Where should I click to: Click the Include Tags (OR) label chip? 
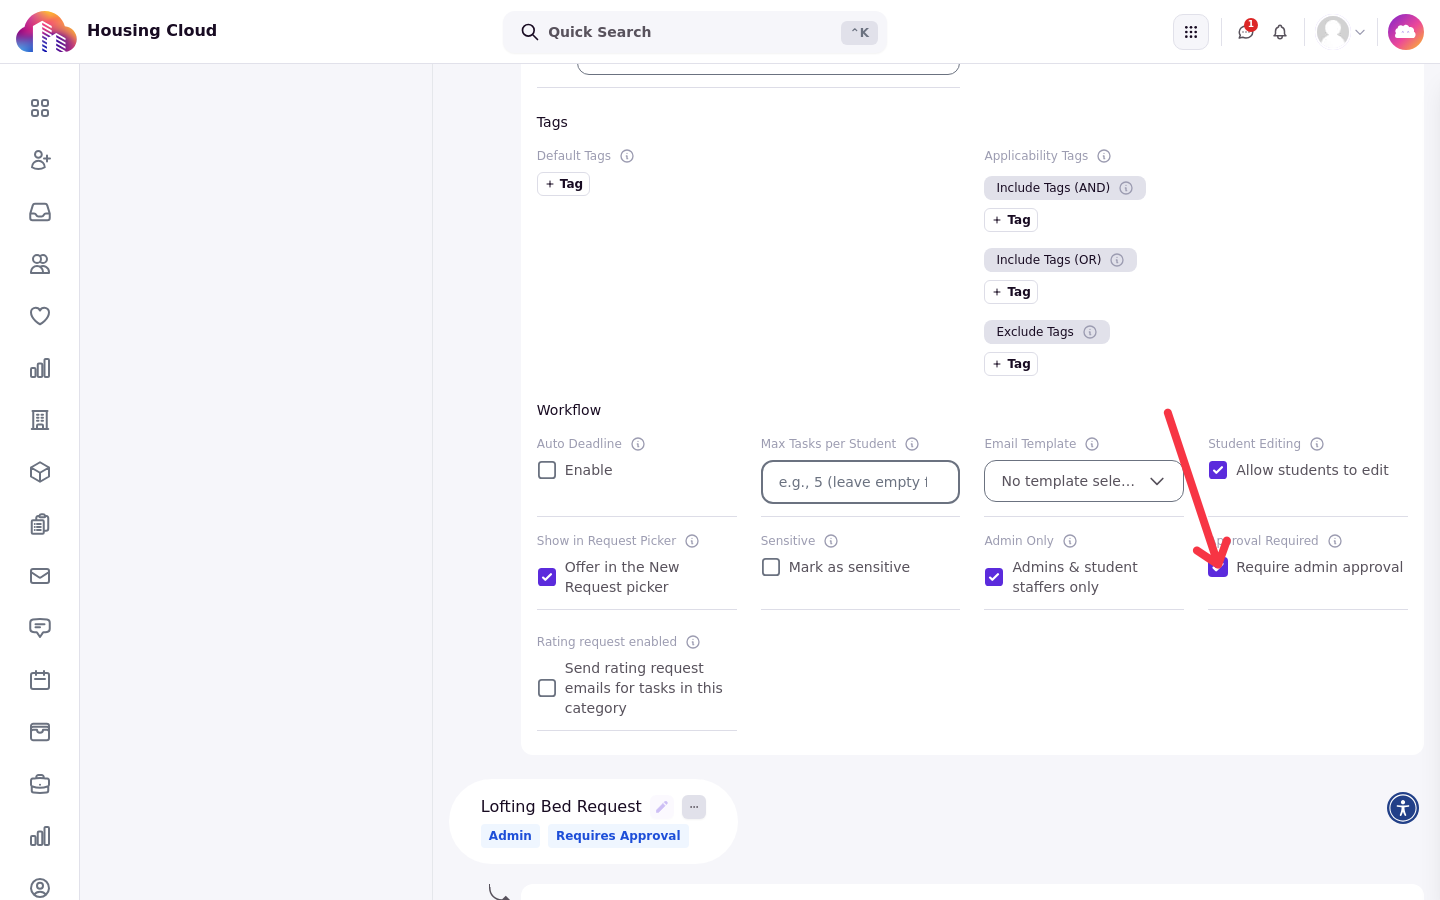click(1060, 260)
